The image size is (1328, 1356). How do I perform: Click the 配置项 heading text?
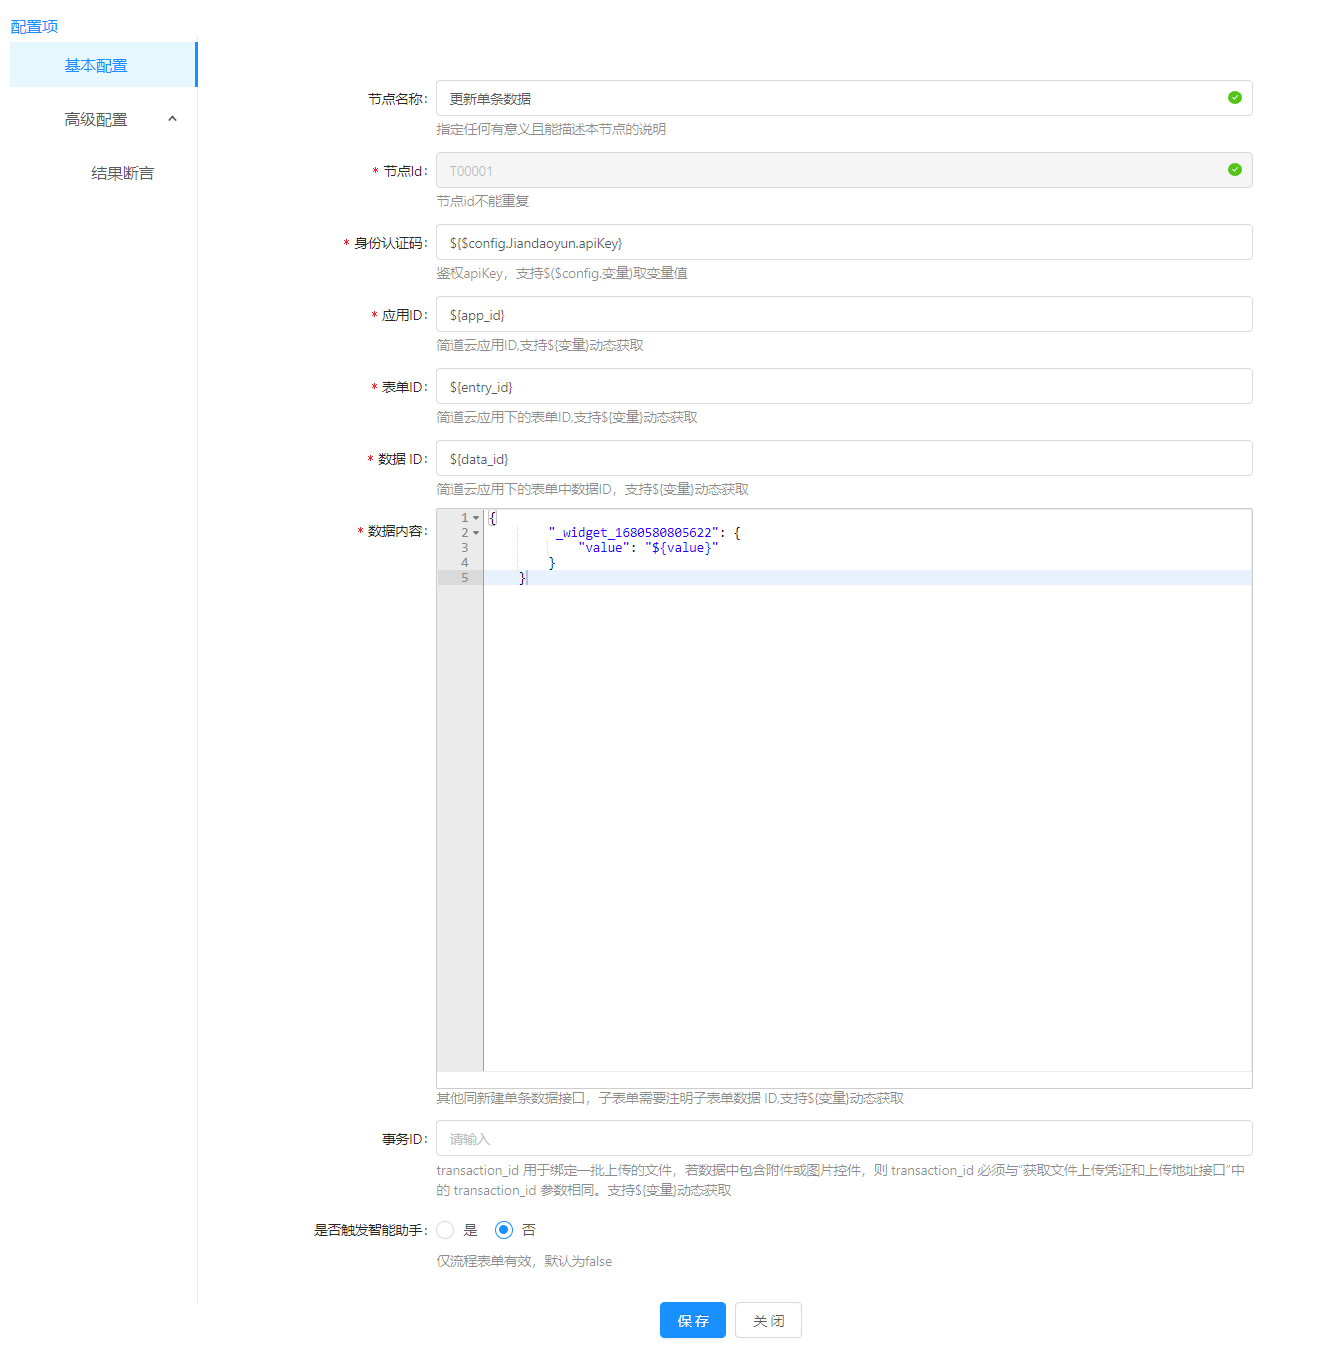tap(34, 27)
